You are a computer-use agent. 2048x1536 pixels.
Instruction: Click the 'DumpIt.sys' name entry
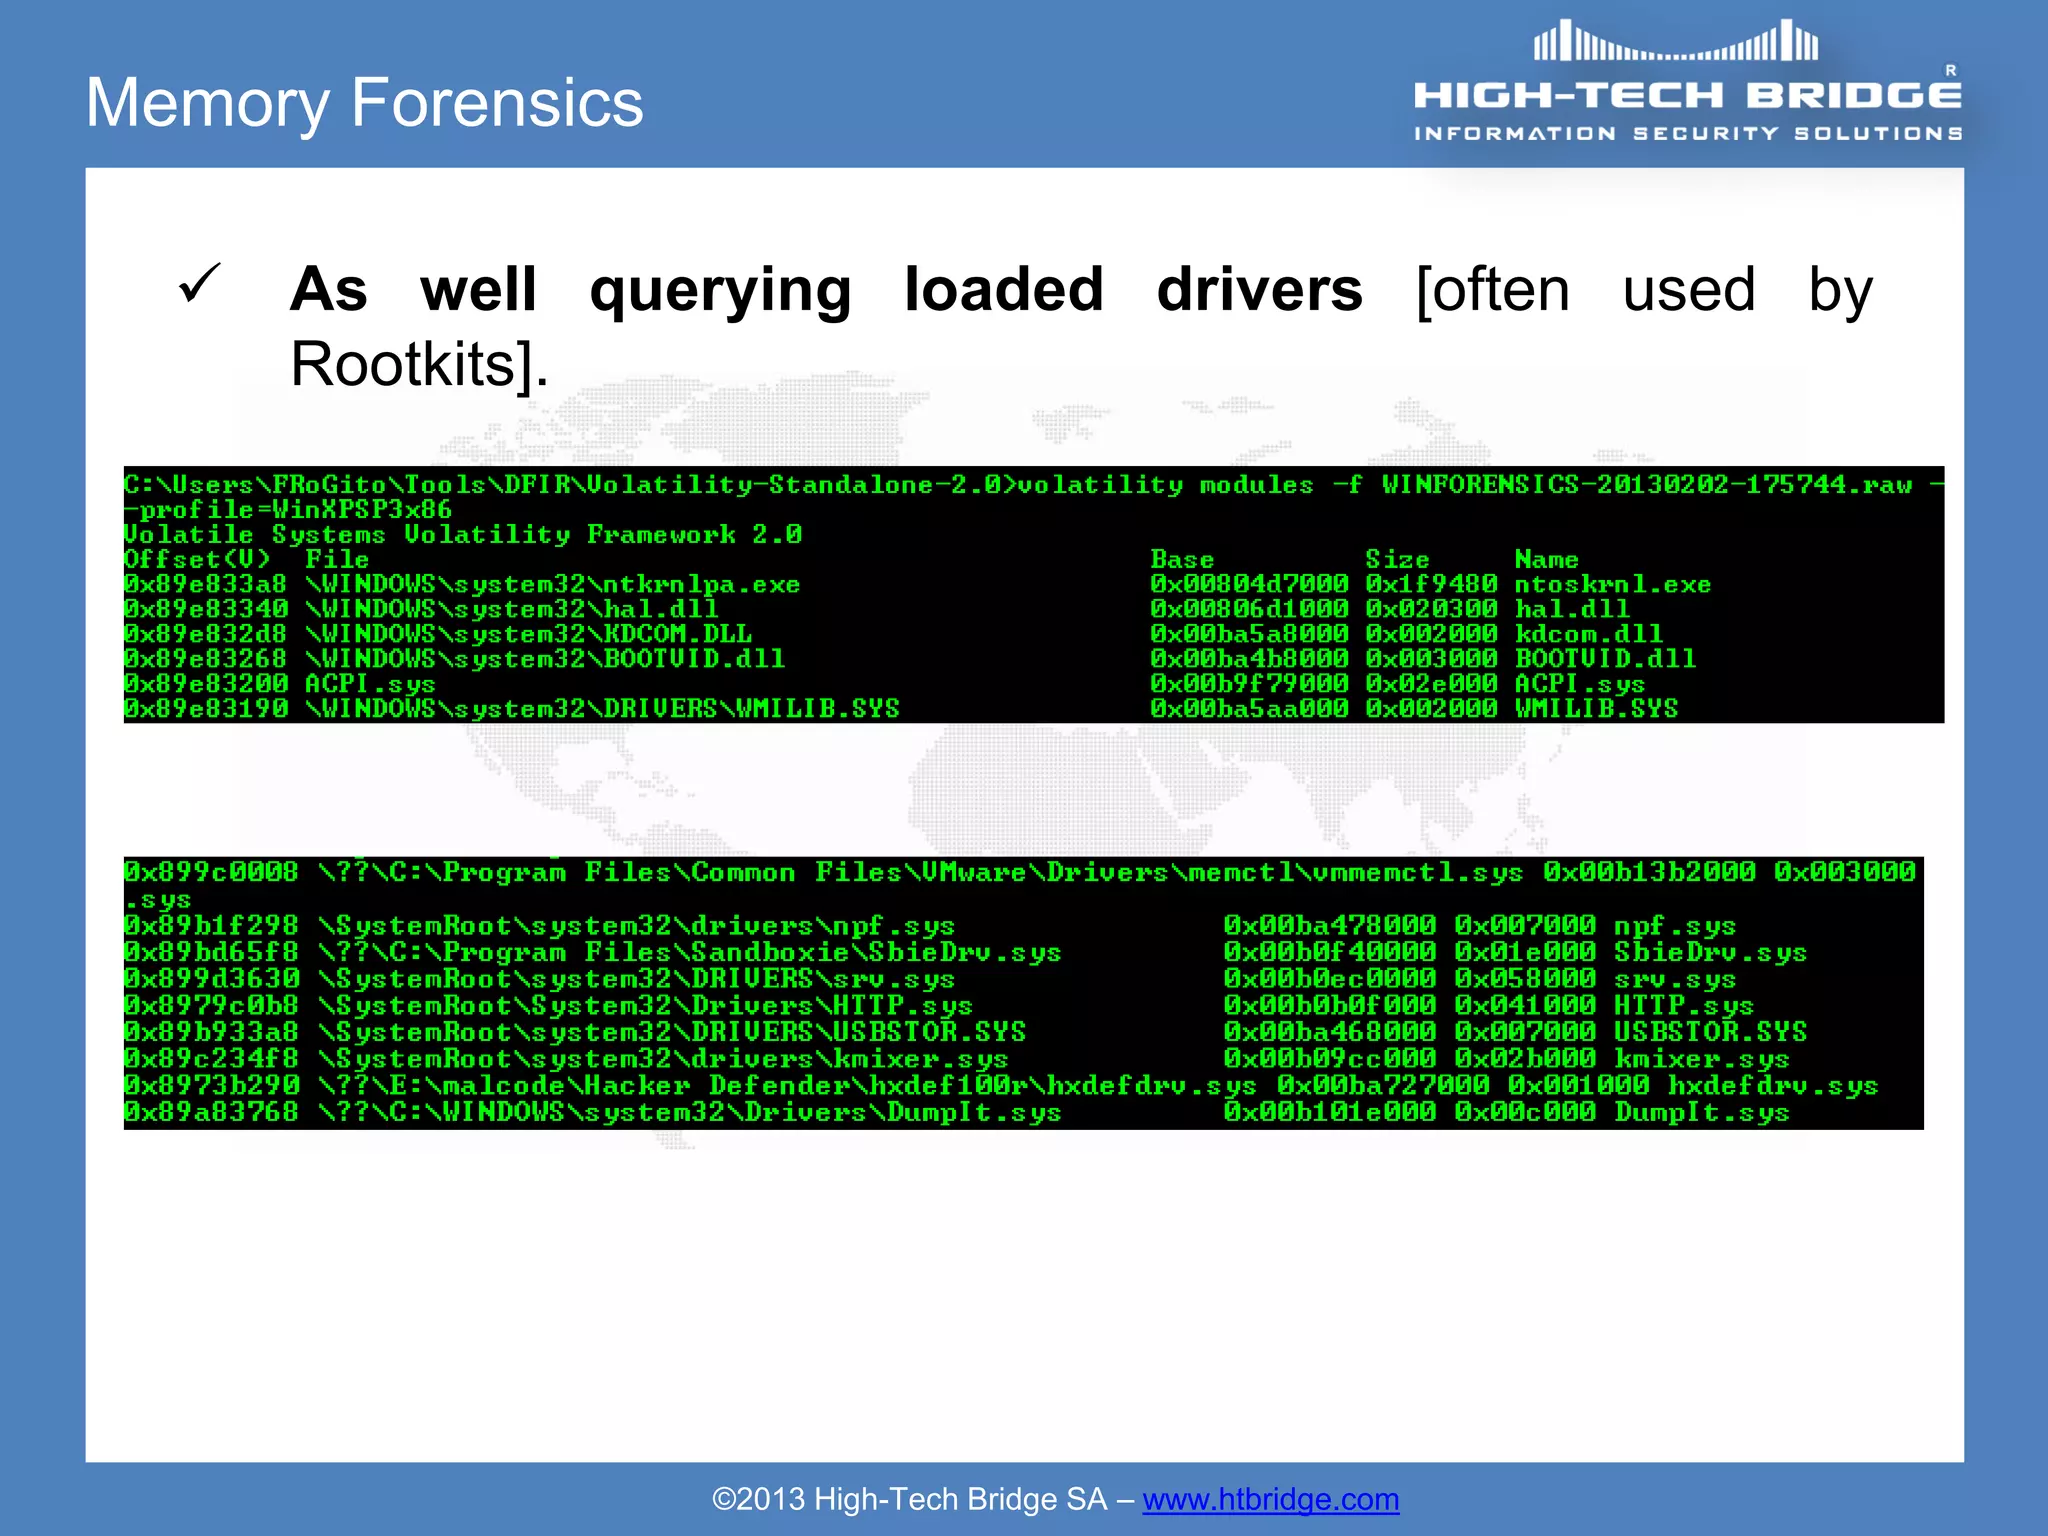(1701, 1112)
